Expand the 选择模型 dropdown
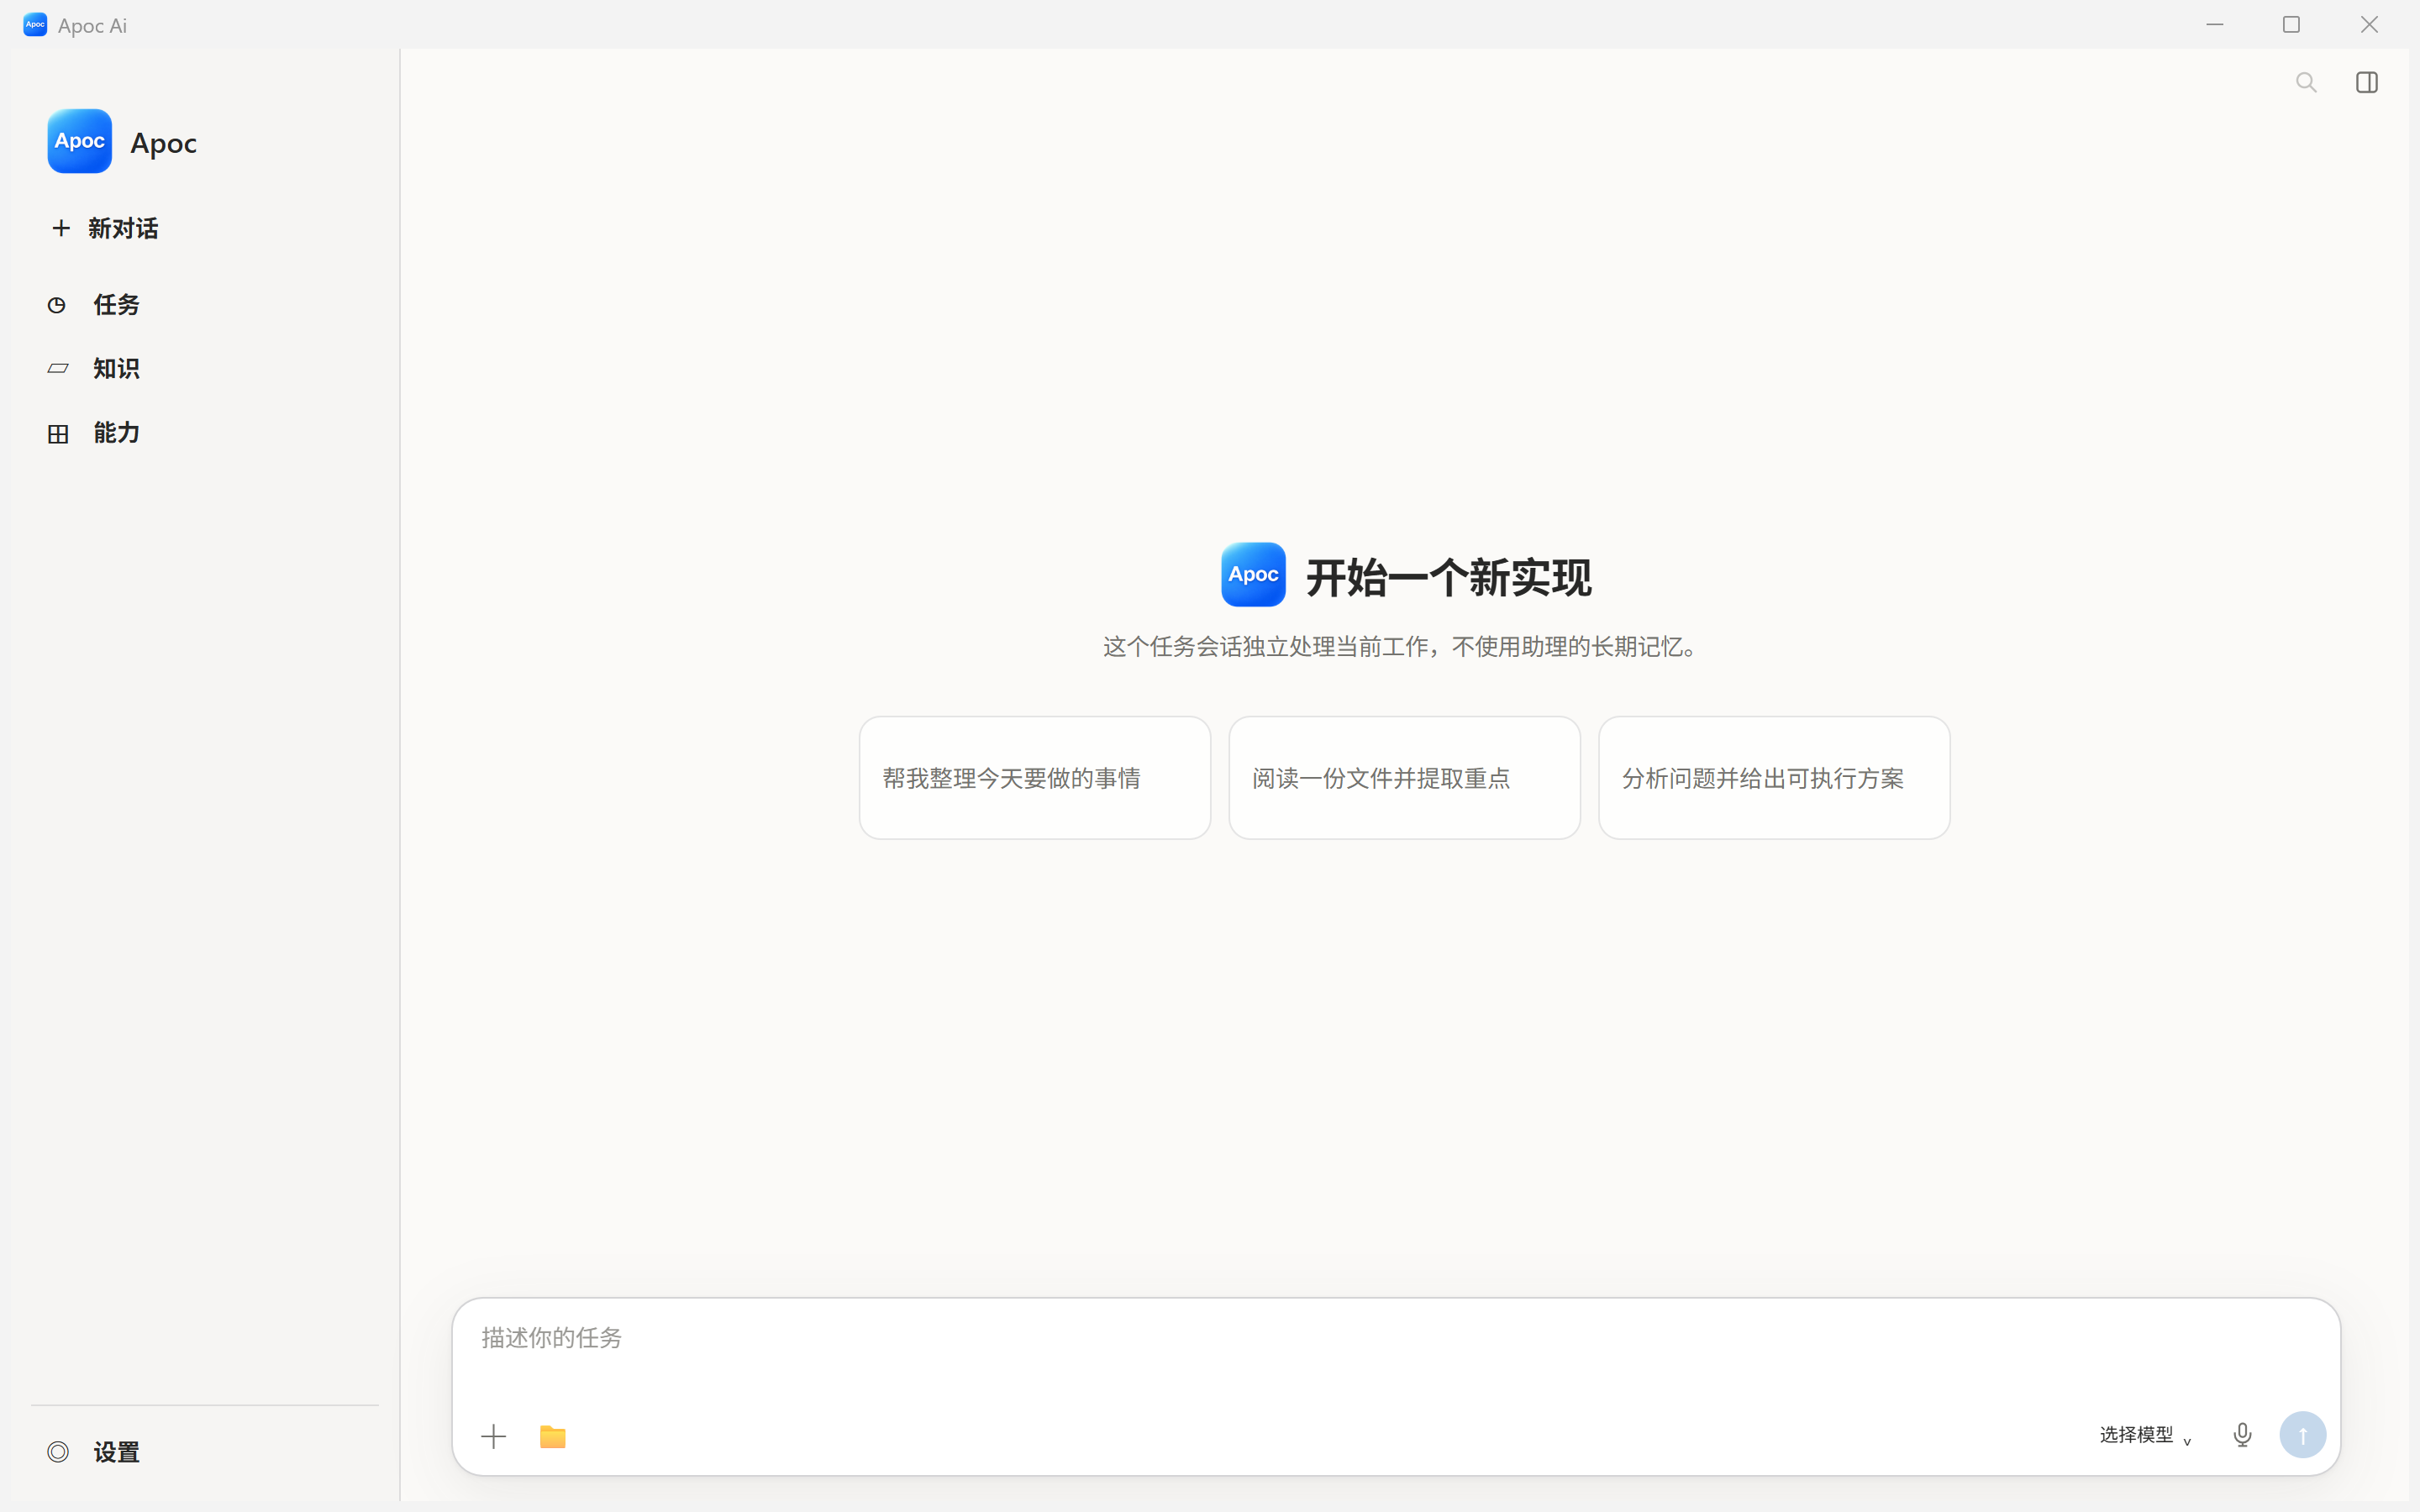Image resolution: width=2420 pixels, height=1512 pixels. point(2146,1436)
